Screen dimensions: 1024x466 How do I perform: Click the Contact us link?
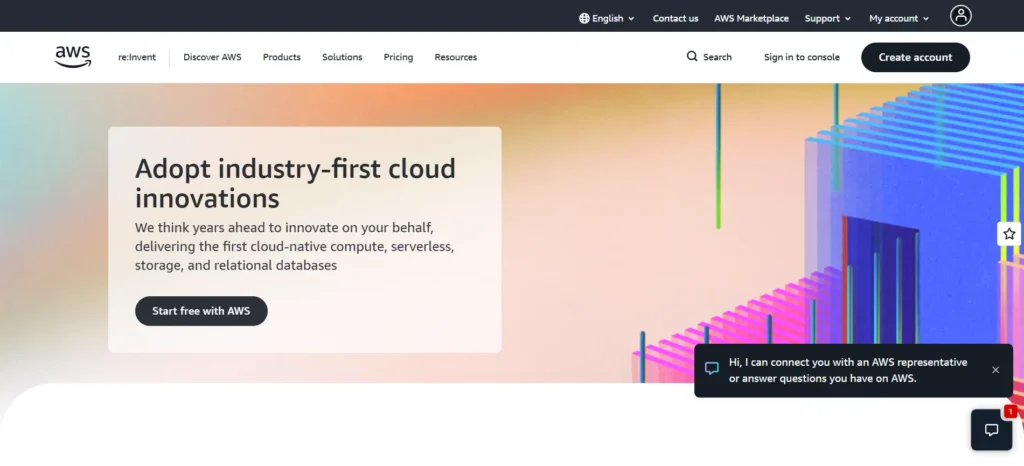click(x=675, y=18)
